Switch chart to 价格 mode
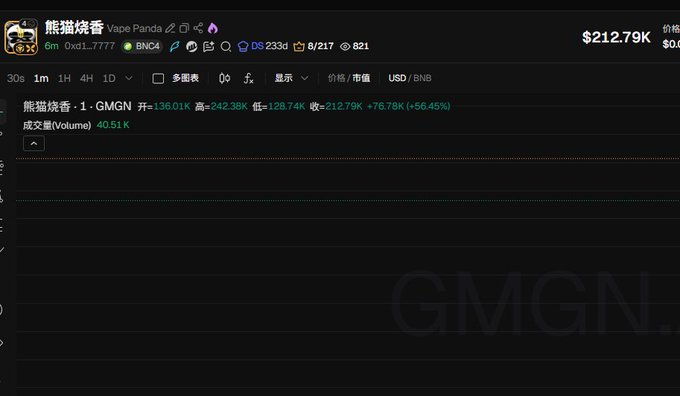Screen dimensions: 680x396 coord(337,78)
